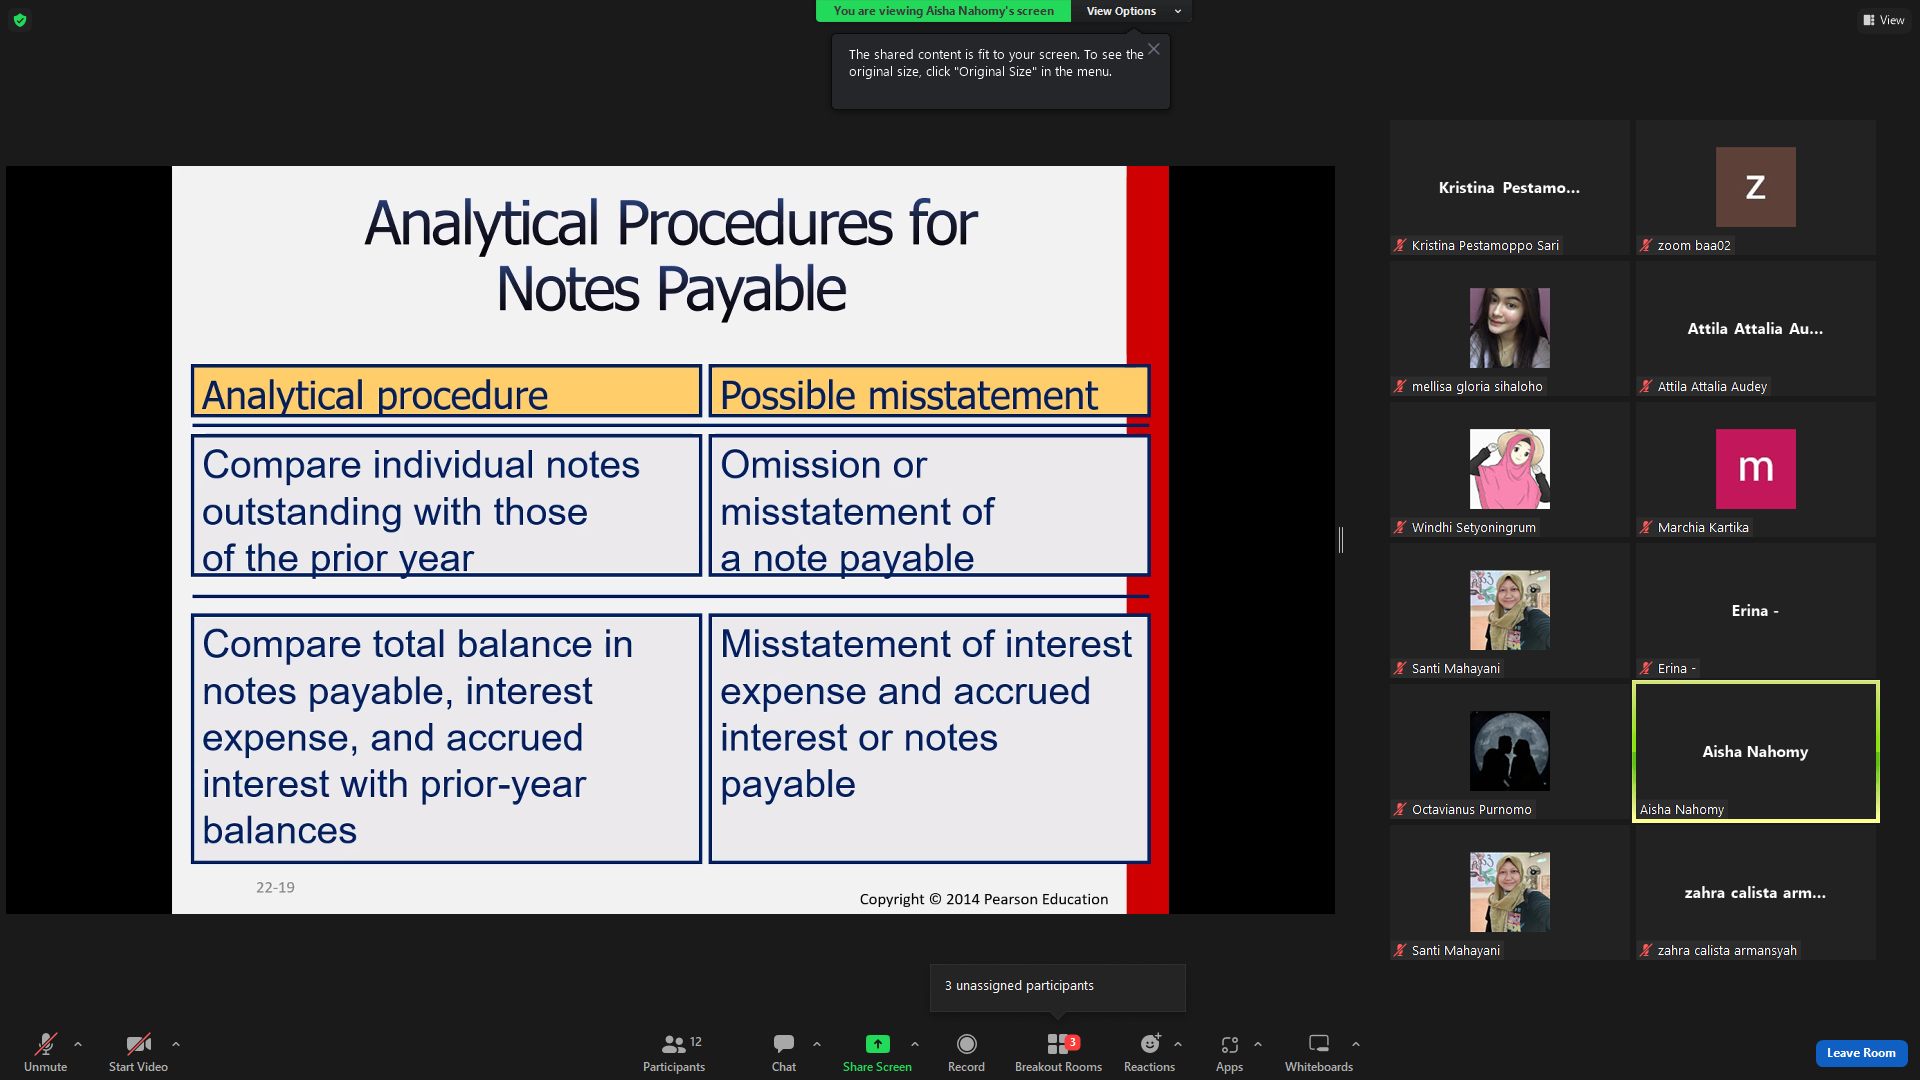Select zahra calista armansyah's tile

click(1756, 892)
